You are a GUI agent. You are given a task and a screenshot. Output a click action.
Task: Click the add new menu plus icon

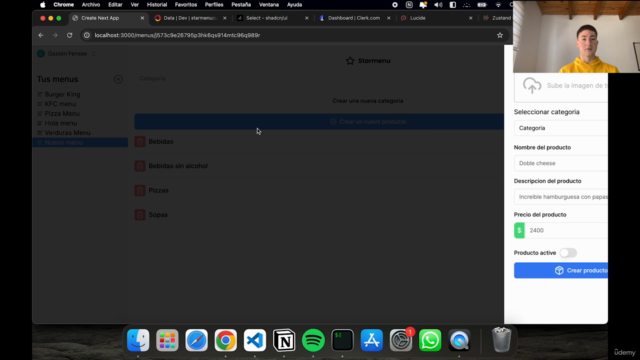(x=118, y=79)
